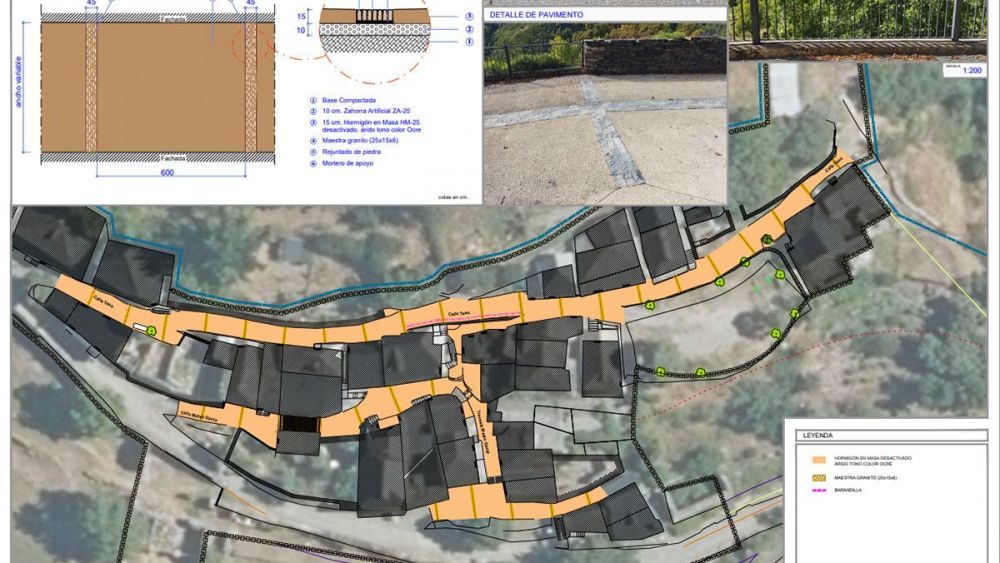Pick the orange Hormigón swatch in the legend
The image size is (1000, 563).
[x=819, y=460]
